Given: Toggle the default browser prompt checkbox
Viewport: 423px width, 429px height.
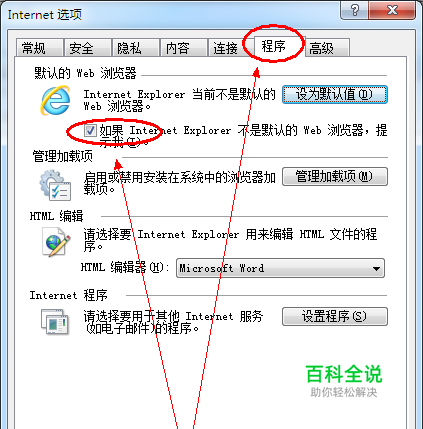Looking at the screenshot, I should click(x=90, y=131).
